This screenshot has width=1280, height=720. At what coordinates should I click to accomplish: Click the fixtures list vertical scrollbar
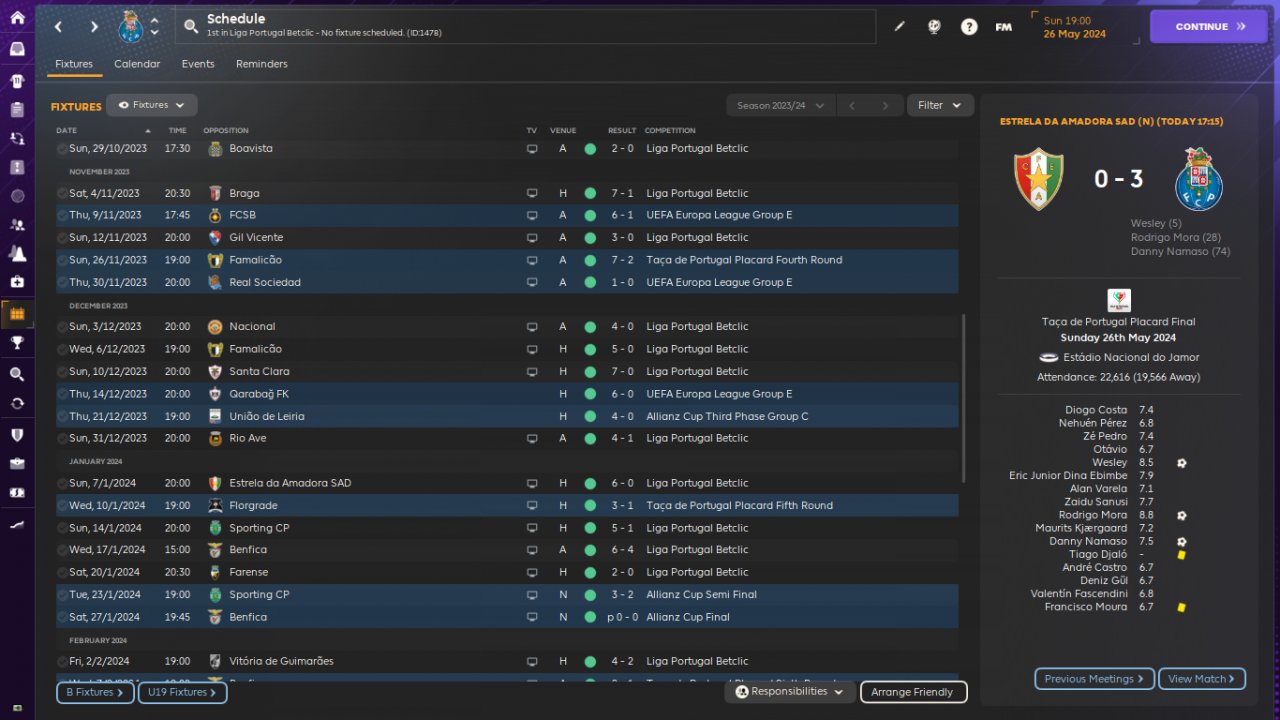click(964, 398)
